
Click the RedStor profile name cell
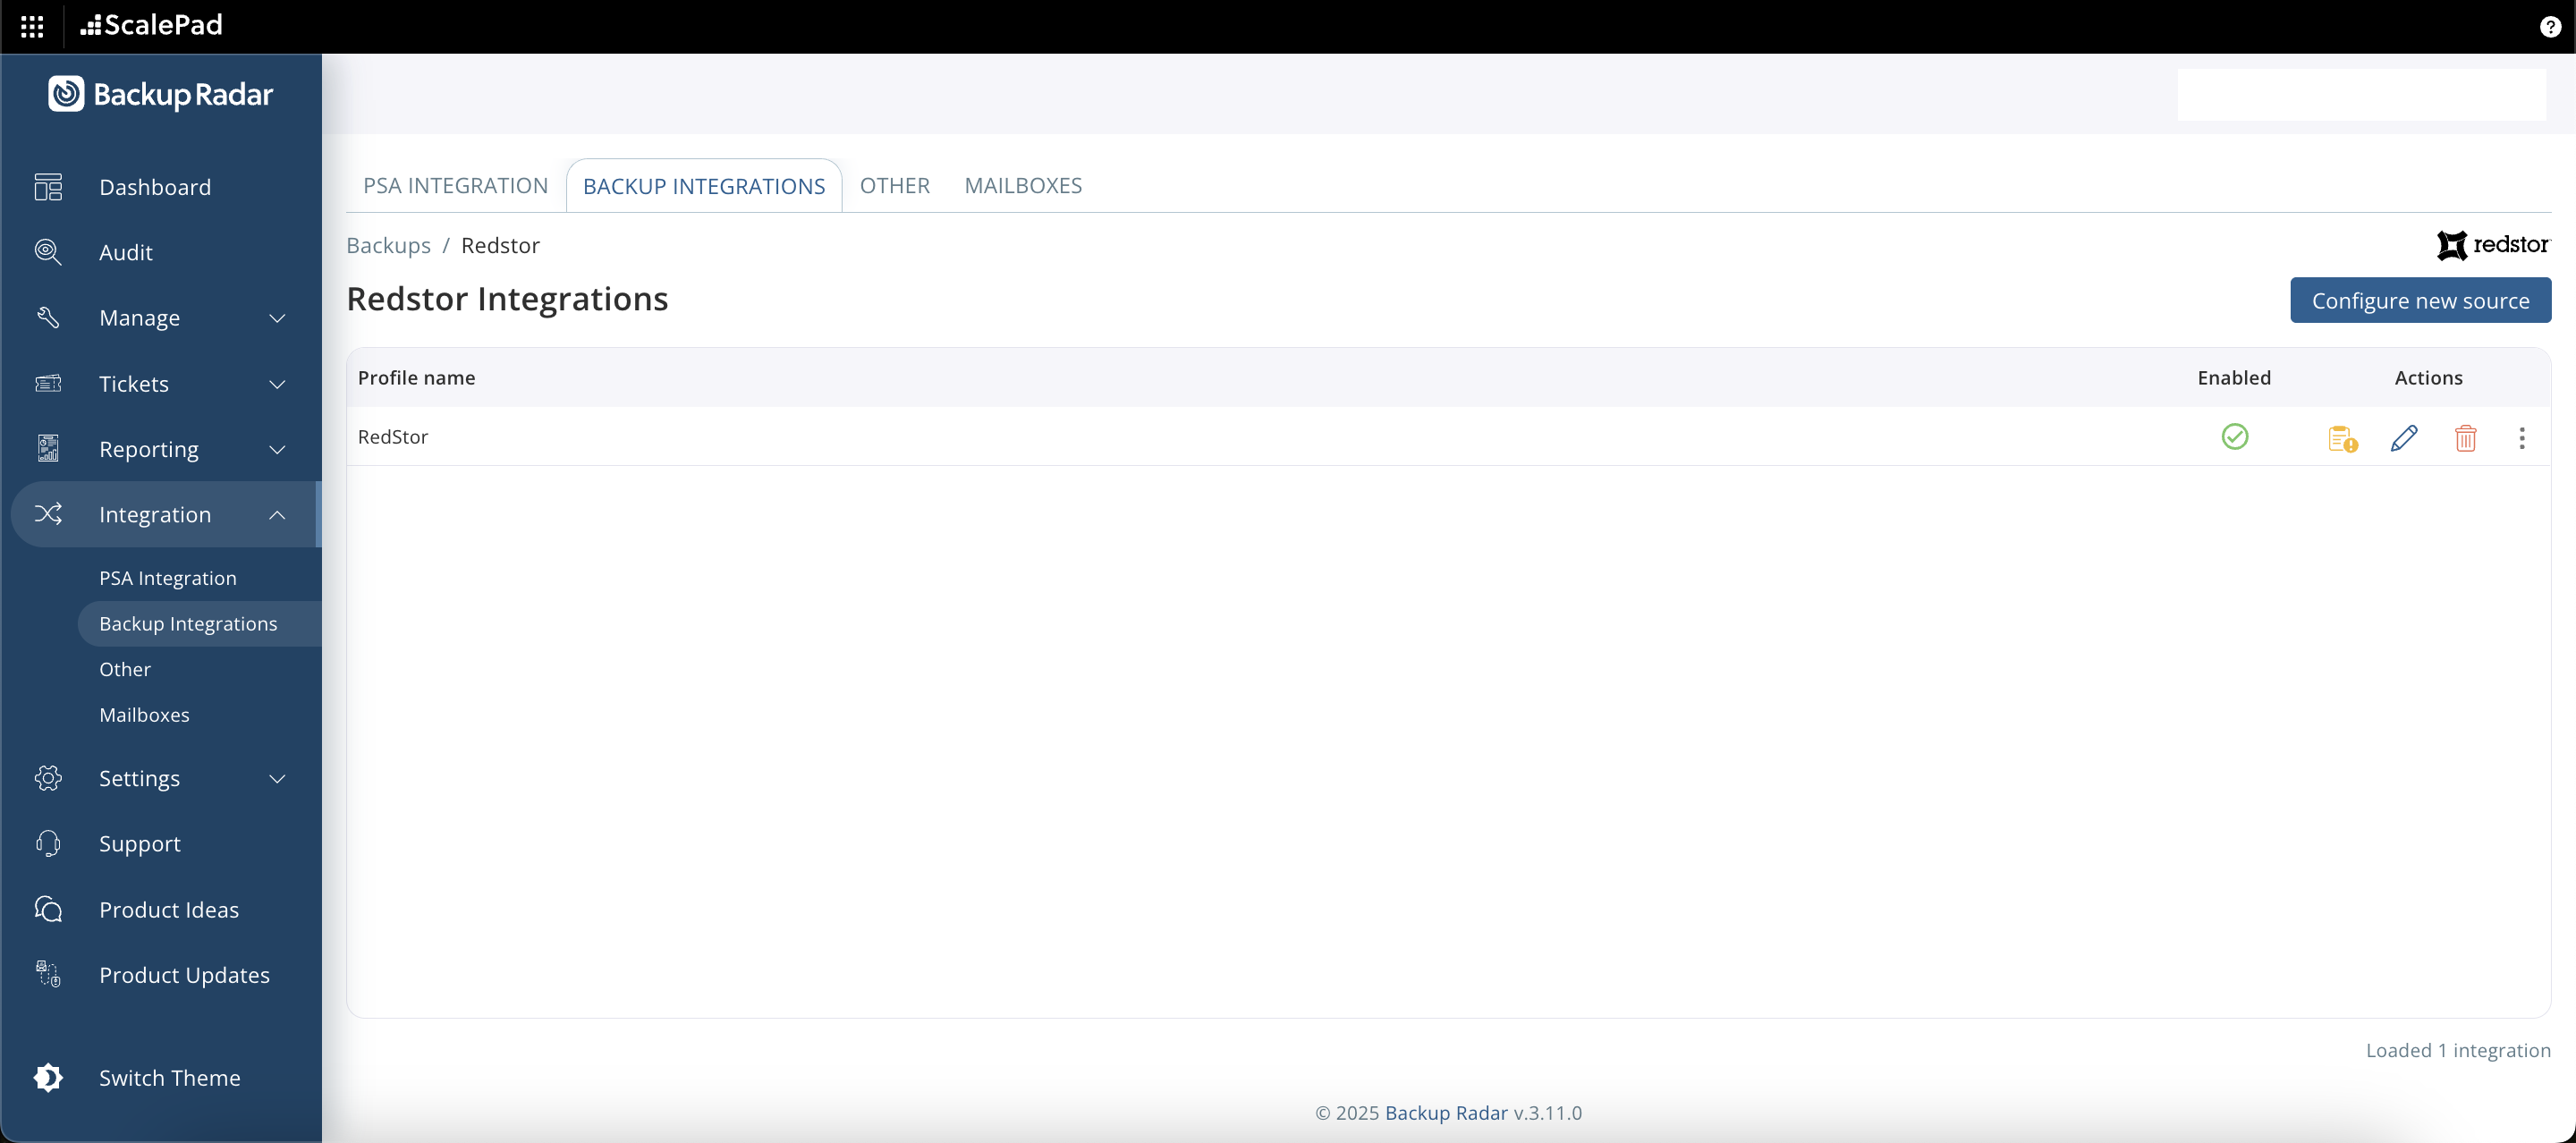click(x=393, y=437)
